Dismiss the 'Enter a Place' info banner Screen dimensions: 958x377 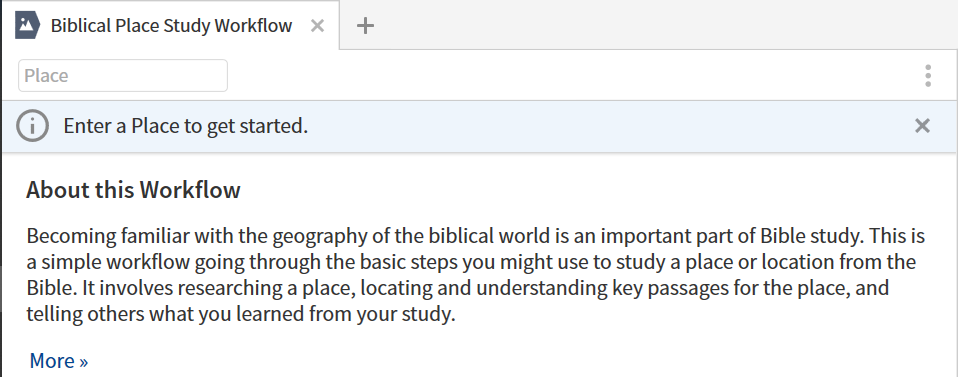pyautogui.click(x=922, y=126)
